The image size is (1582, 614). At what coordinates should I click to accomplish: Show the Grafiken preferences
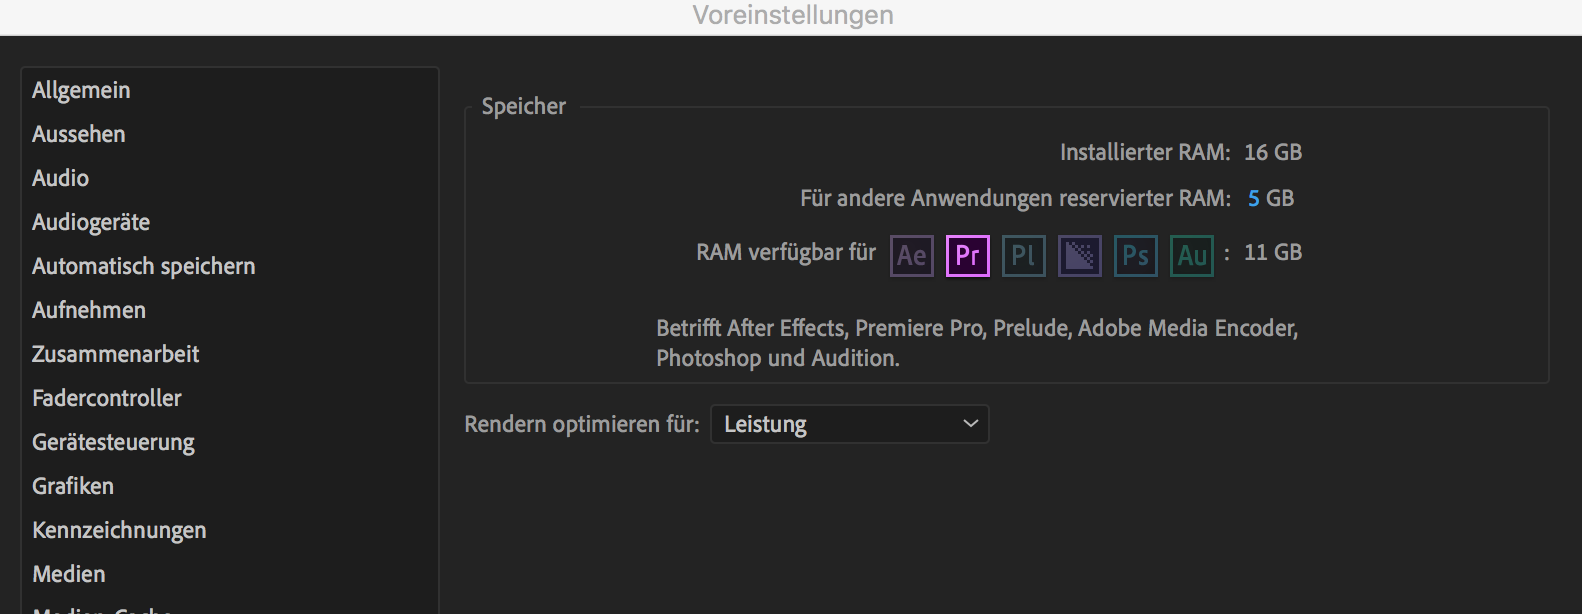point(73,486)
